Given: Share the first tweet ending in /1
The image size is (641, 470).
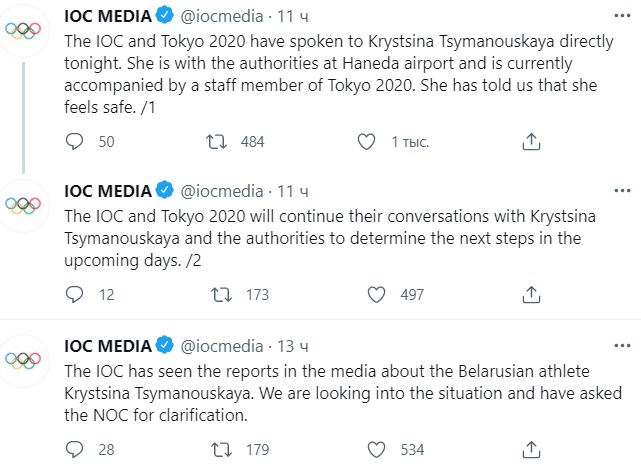Looking at the screenshot, I should pos(531,142).
